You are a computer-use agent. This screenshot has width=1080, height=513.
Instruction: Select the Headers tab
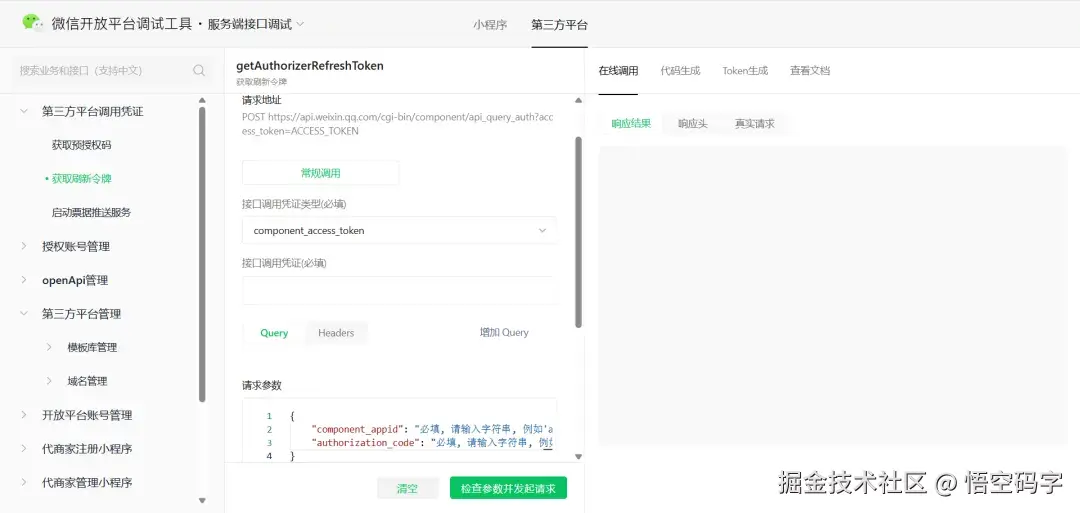coord(336,333)
